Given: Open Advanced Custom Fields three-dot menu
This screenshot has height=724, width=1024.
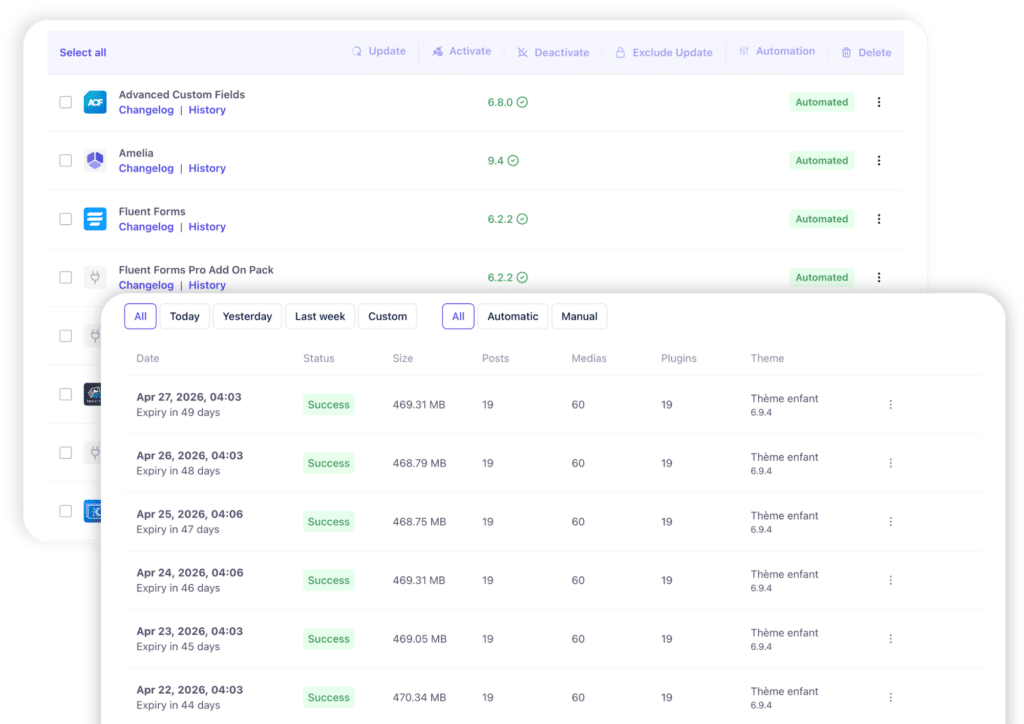Looking at the screenshot, I should click(879, 102).
